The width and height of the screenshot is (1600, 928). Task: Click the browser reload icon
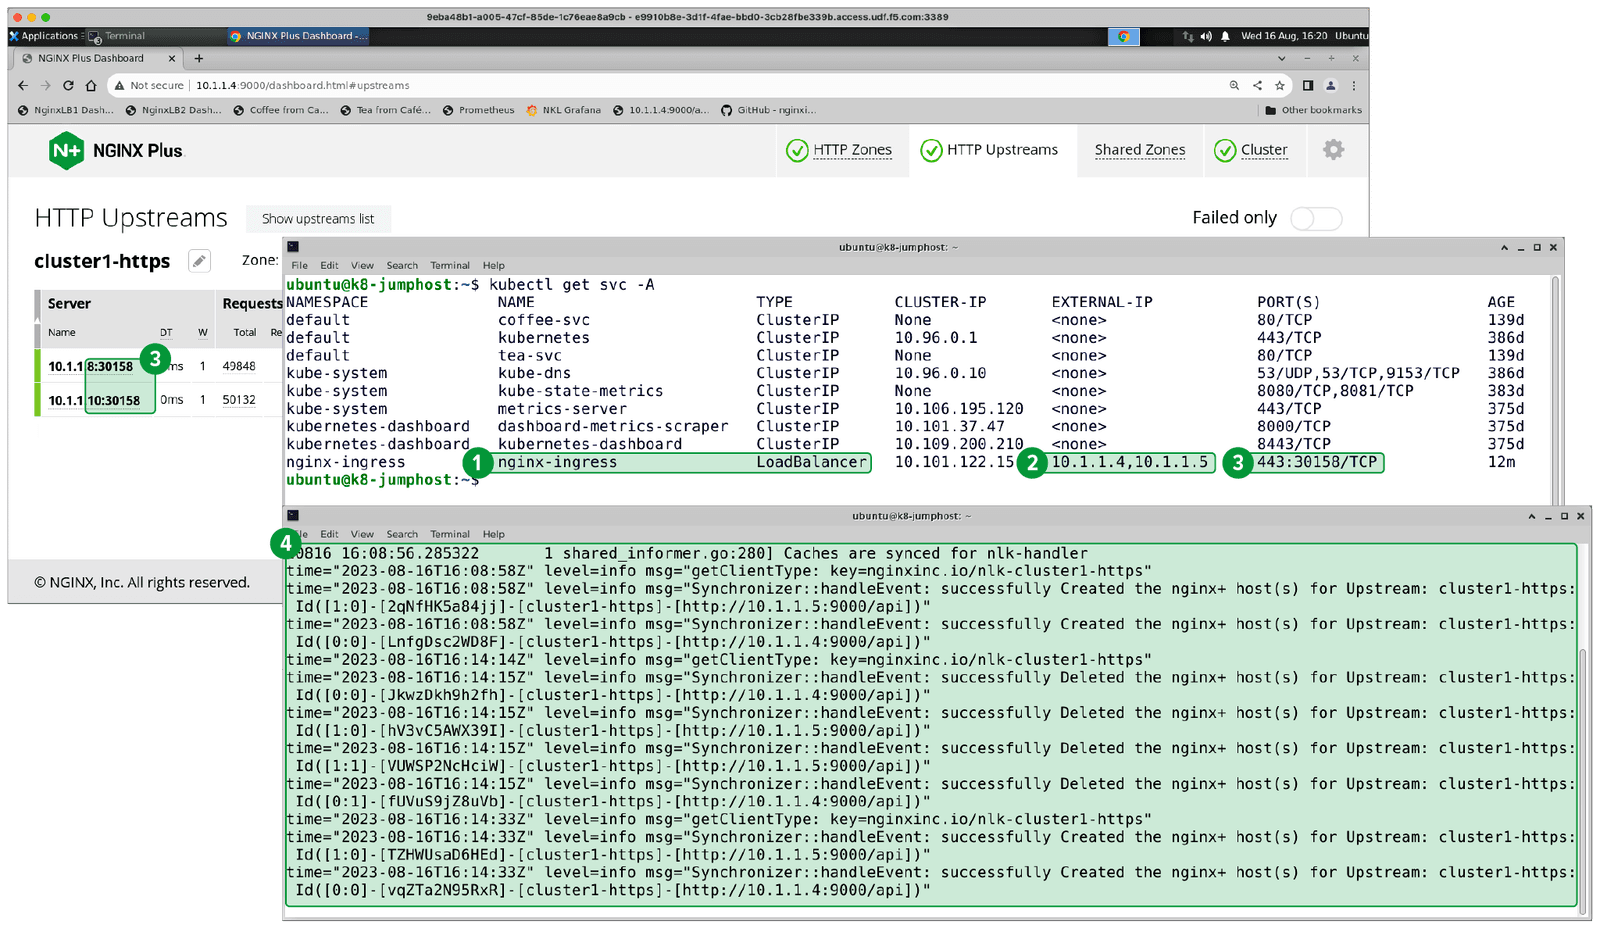(x=67, y=85)
